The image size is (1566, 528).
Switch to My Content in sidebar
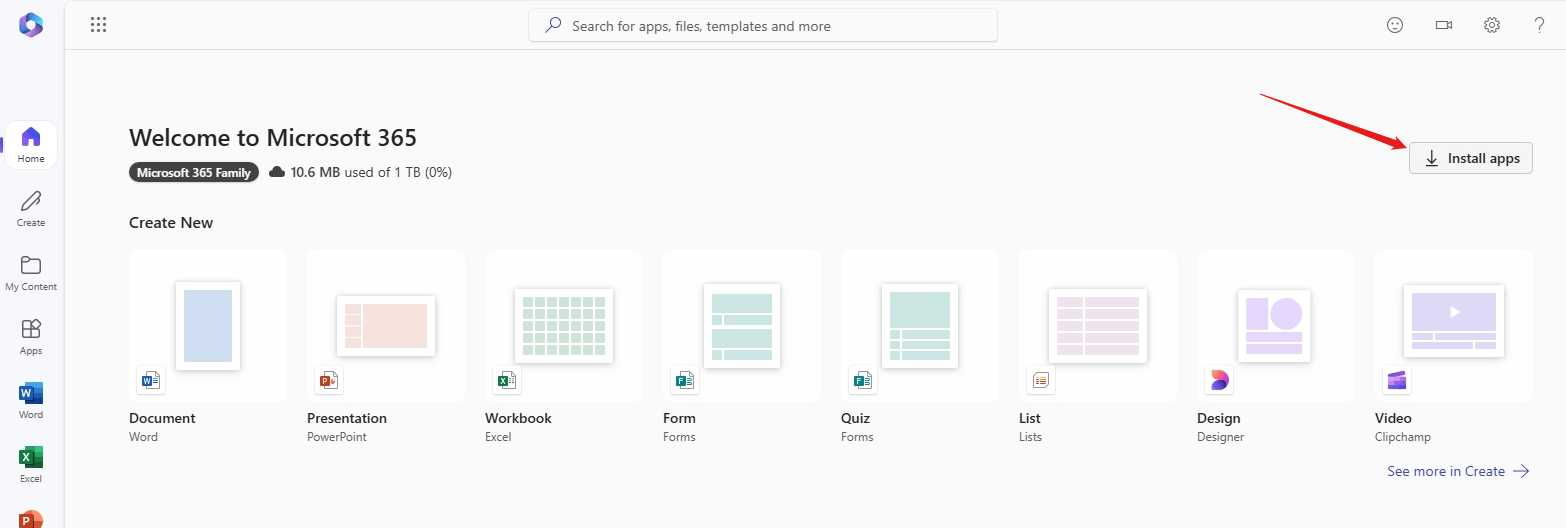(31, 272)
